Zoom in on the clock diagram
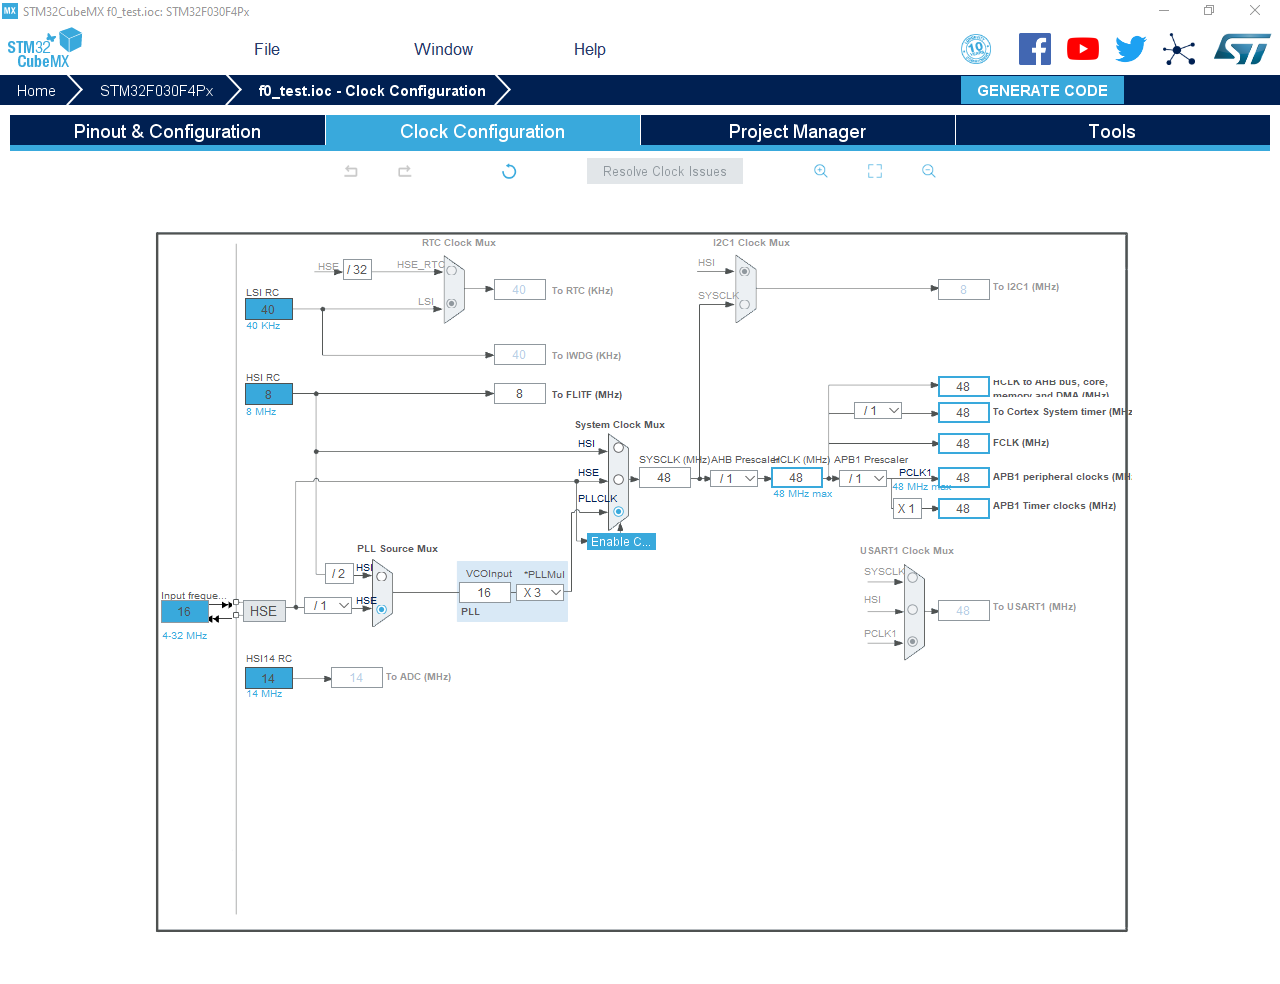This screenshot has height=984, width=1280. 821,171
